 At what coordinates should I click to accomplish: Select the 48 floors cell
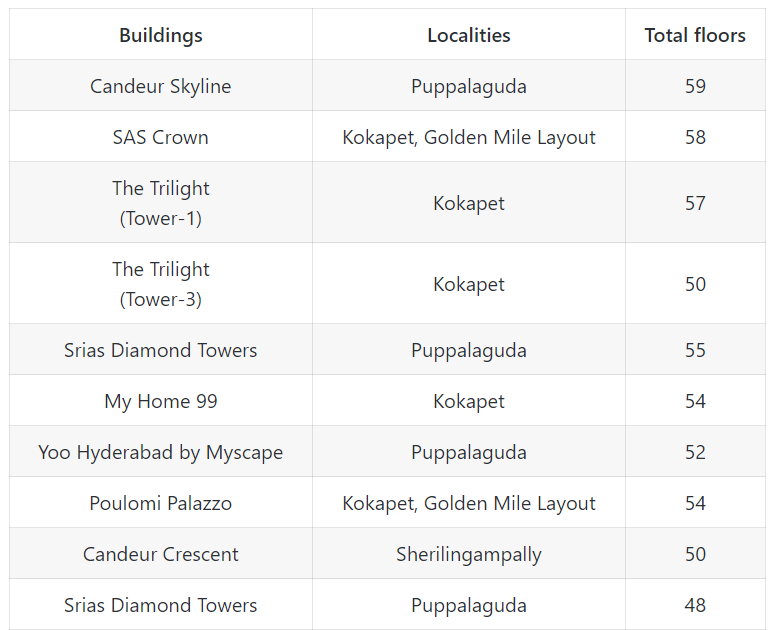(695, 605)
